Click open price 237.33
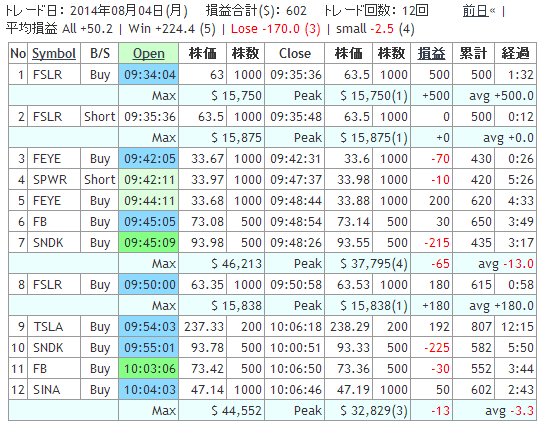The image size is (541, 425). 204,327
